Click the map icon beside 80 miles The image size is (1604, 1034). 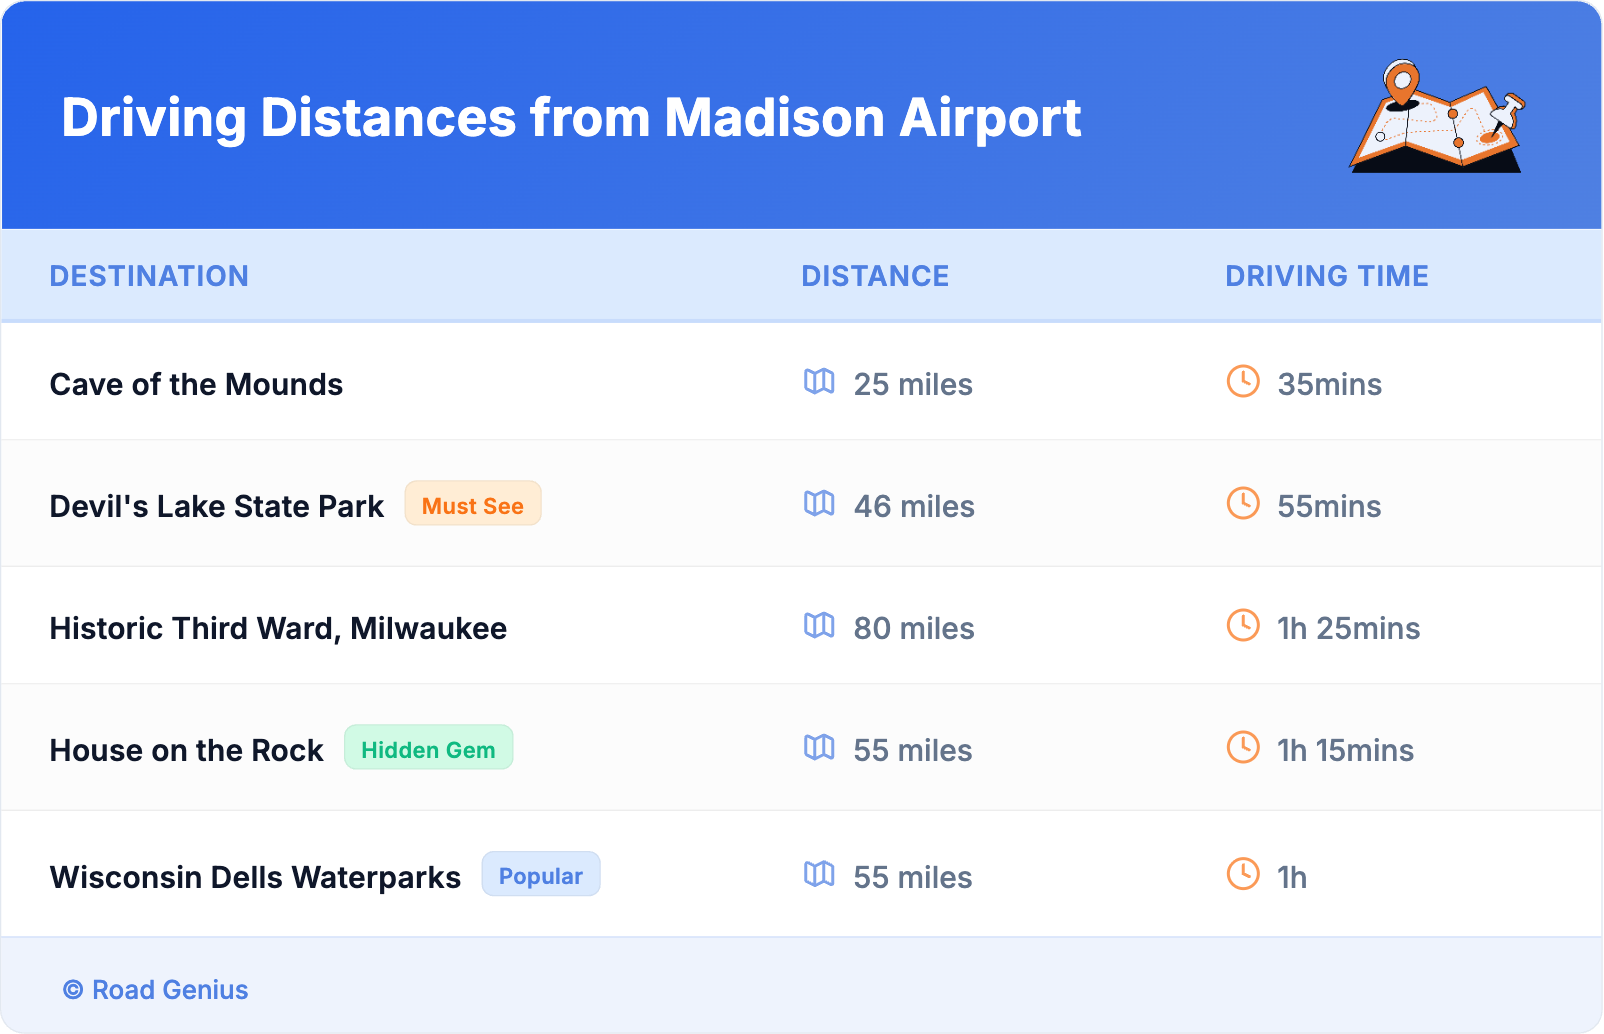[819, 626]
